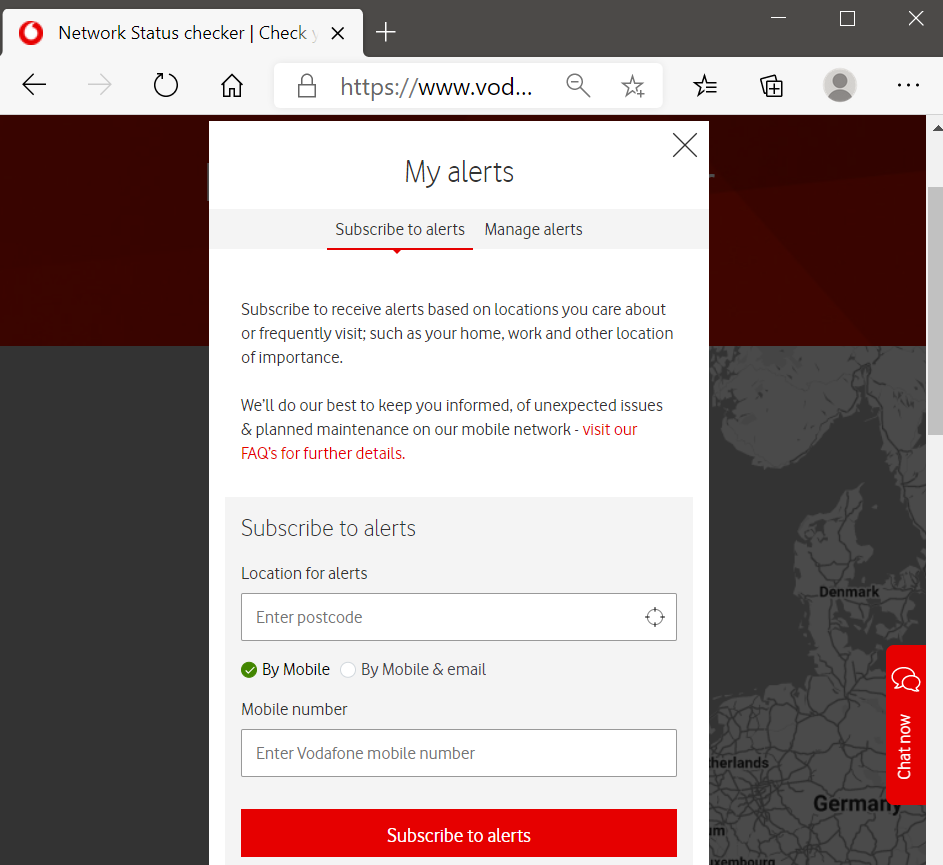Open the zoom search control in address bar
The width and height of the screenshot is (943, 865).
point(578,86)
